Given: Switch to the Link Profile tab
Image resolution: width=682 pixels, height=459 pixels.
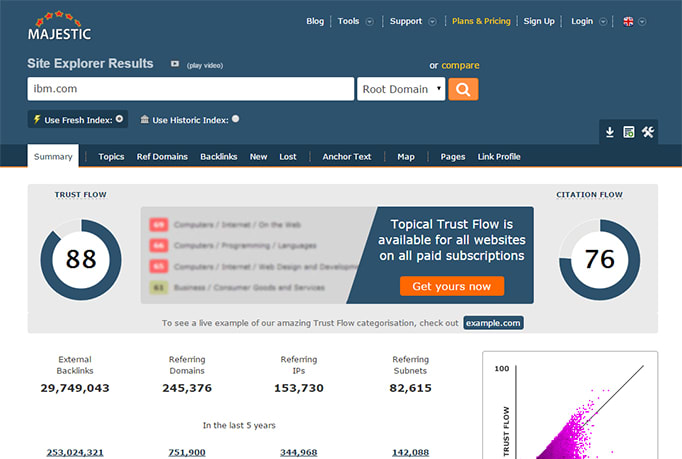Looking at the screenshot, I should coord(499,157).
